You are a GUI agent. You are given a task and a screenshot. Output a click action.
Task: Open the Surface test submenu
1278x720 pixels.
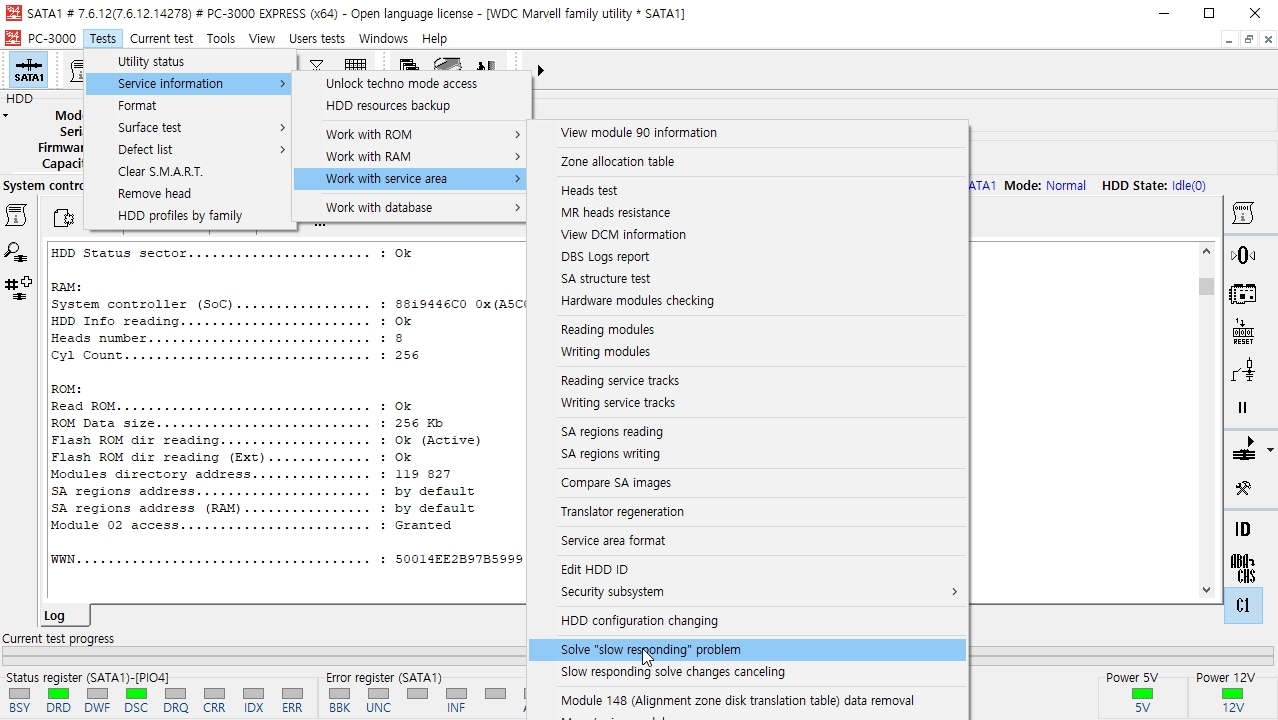[x=188, y=127]
